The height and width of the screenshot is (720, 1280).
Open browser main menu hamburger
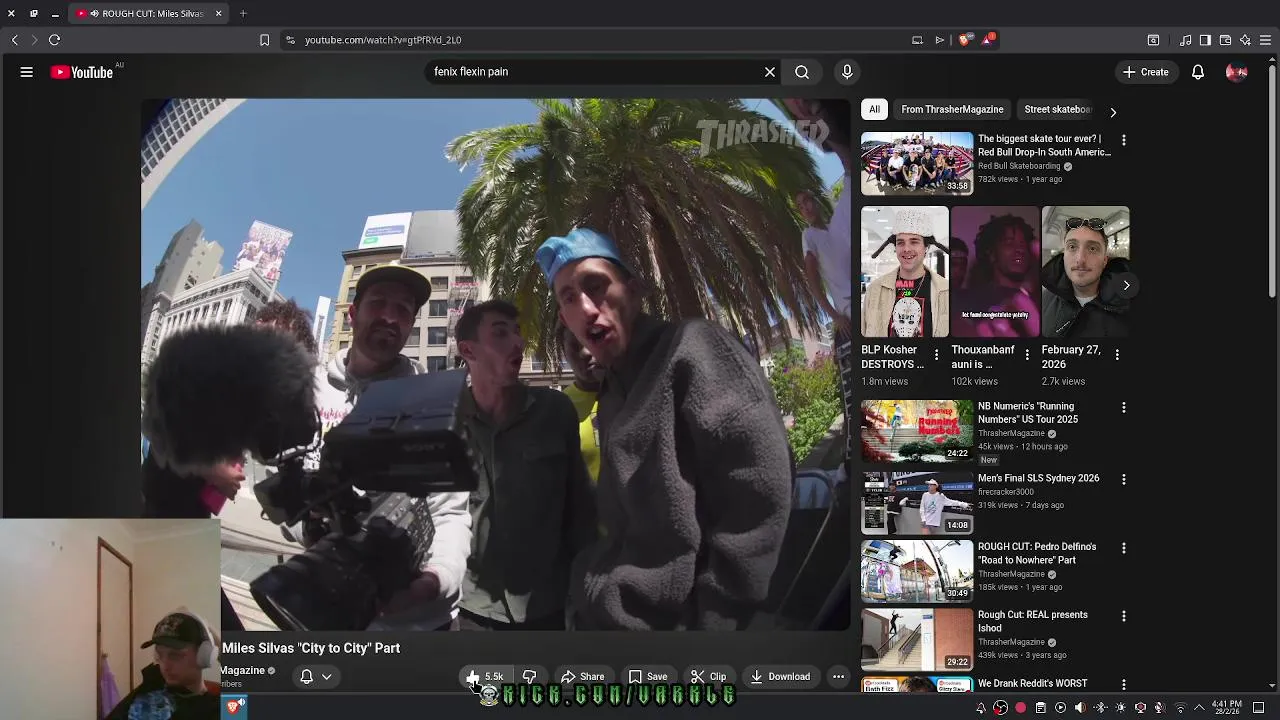(1266, 40)
